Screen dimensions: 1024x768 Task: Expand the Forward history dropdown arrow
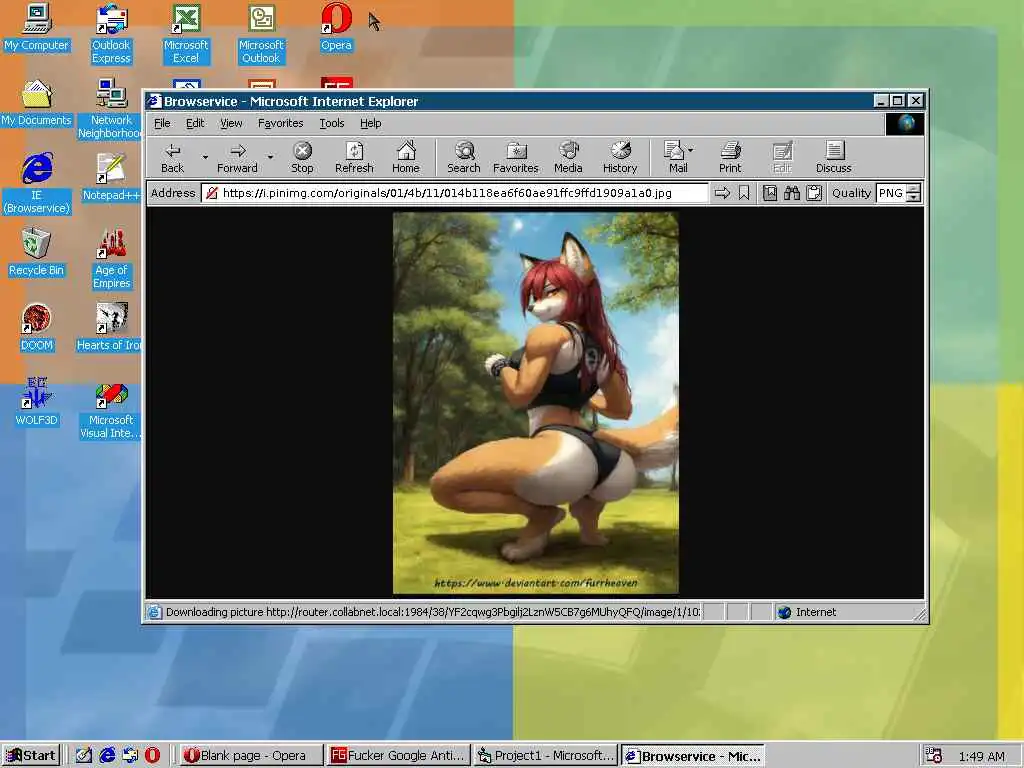point(270,157)
